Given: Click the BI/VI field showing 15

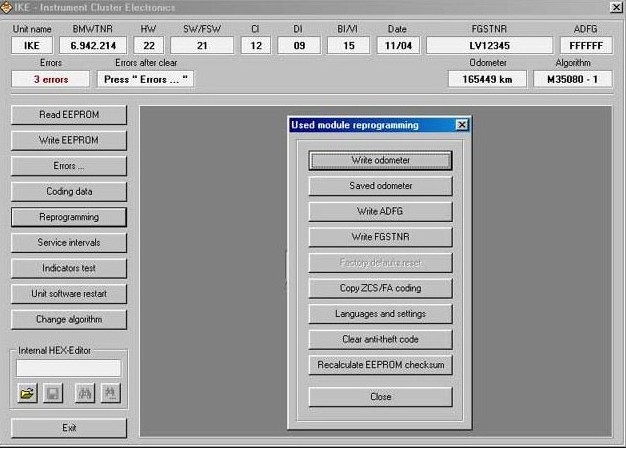Looking at the screenshot, I should pos(349,45).
